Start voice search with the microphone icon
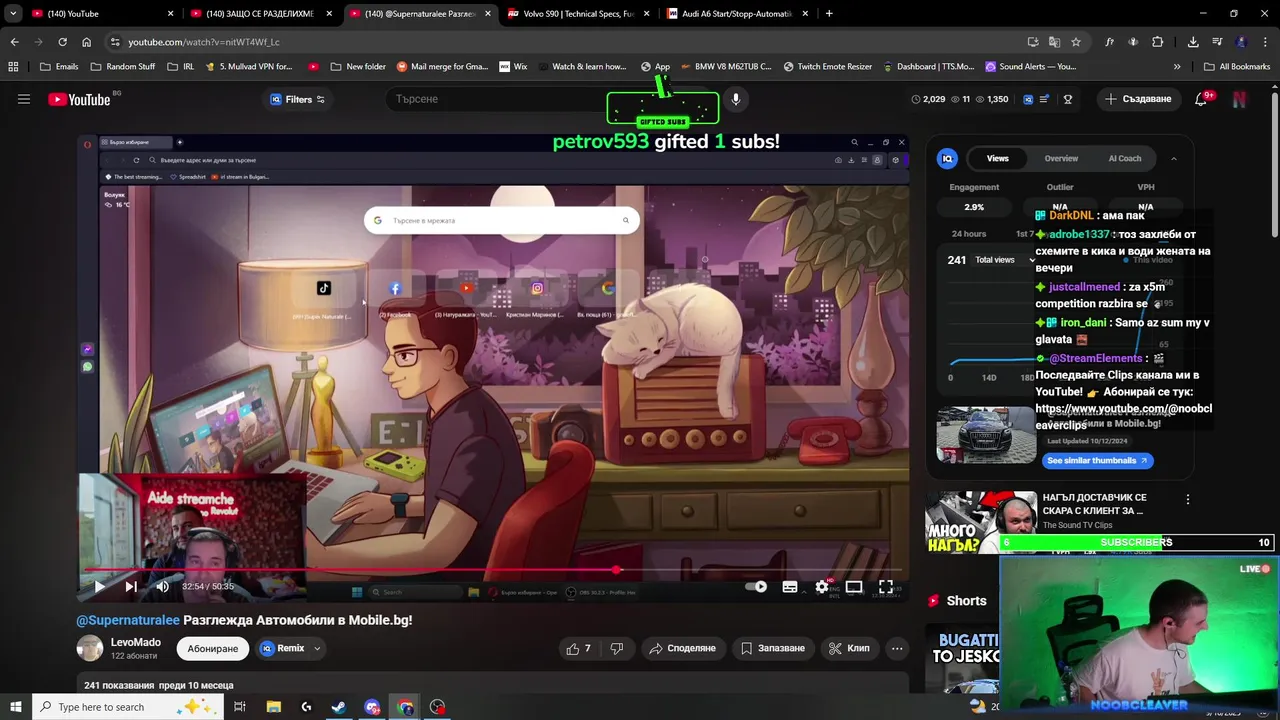1280x720 pixels. pos(736,99)
